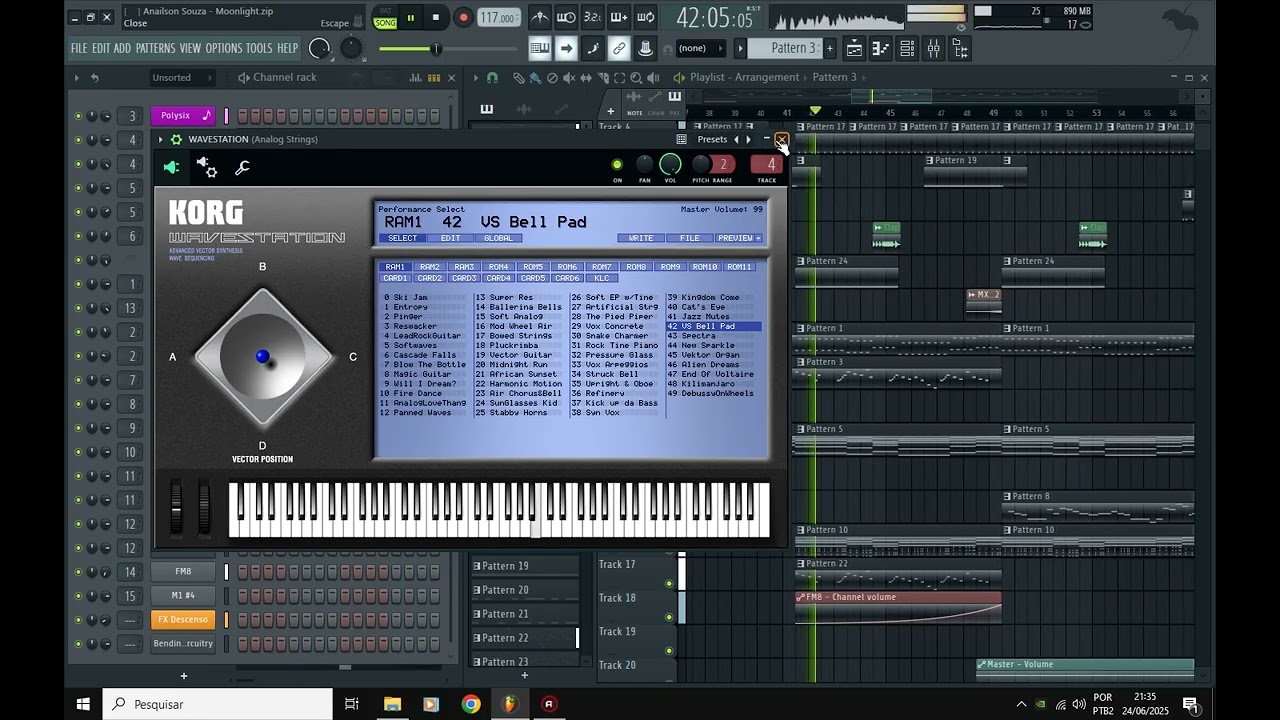
Task: Stop playback with the stop button
Action: click(435, 17)
